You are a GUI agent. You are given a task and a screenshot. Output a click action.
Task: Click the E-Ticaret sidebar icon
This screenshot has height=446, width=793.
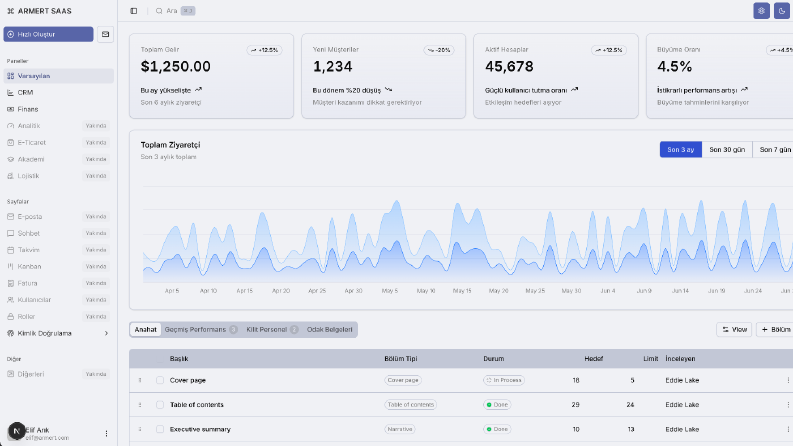pos(11,143)
